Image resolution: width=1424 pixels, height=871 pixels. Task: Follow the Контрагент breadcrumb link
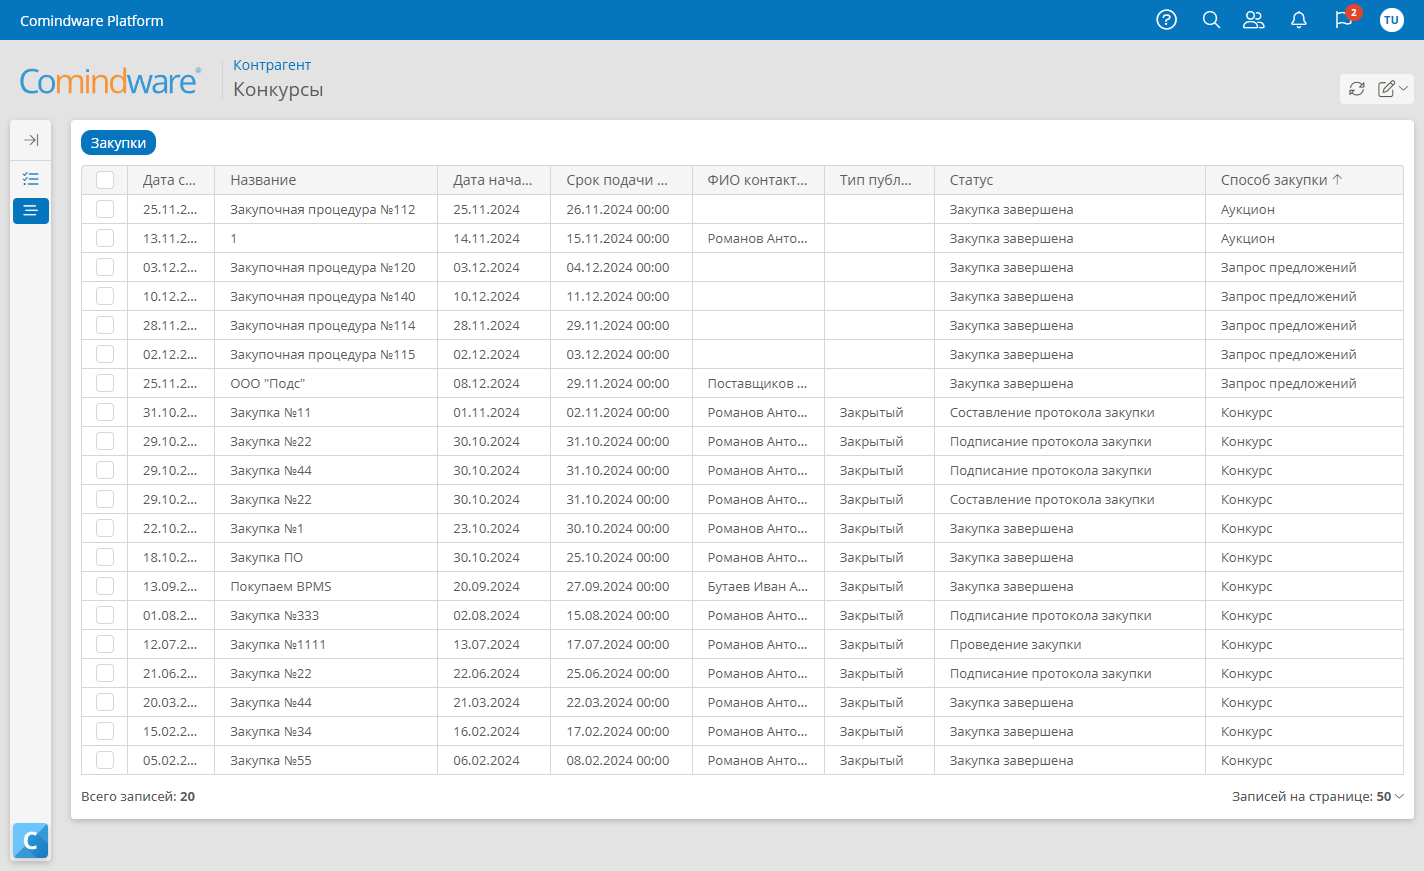(x=272, y=65)
